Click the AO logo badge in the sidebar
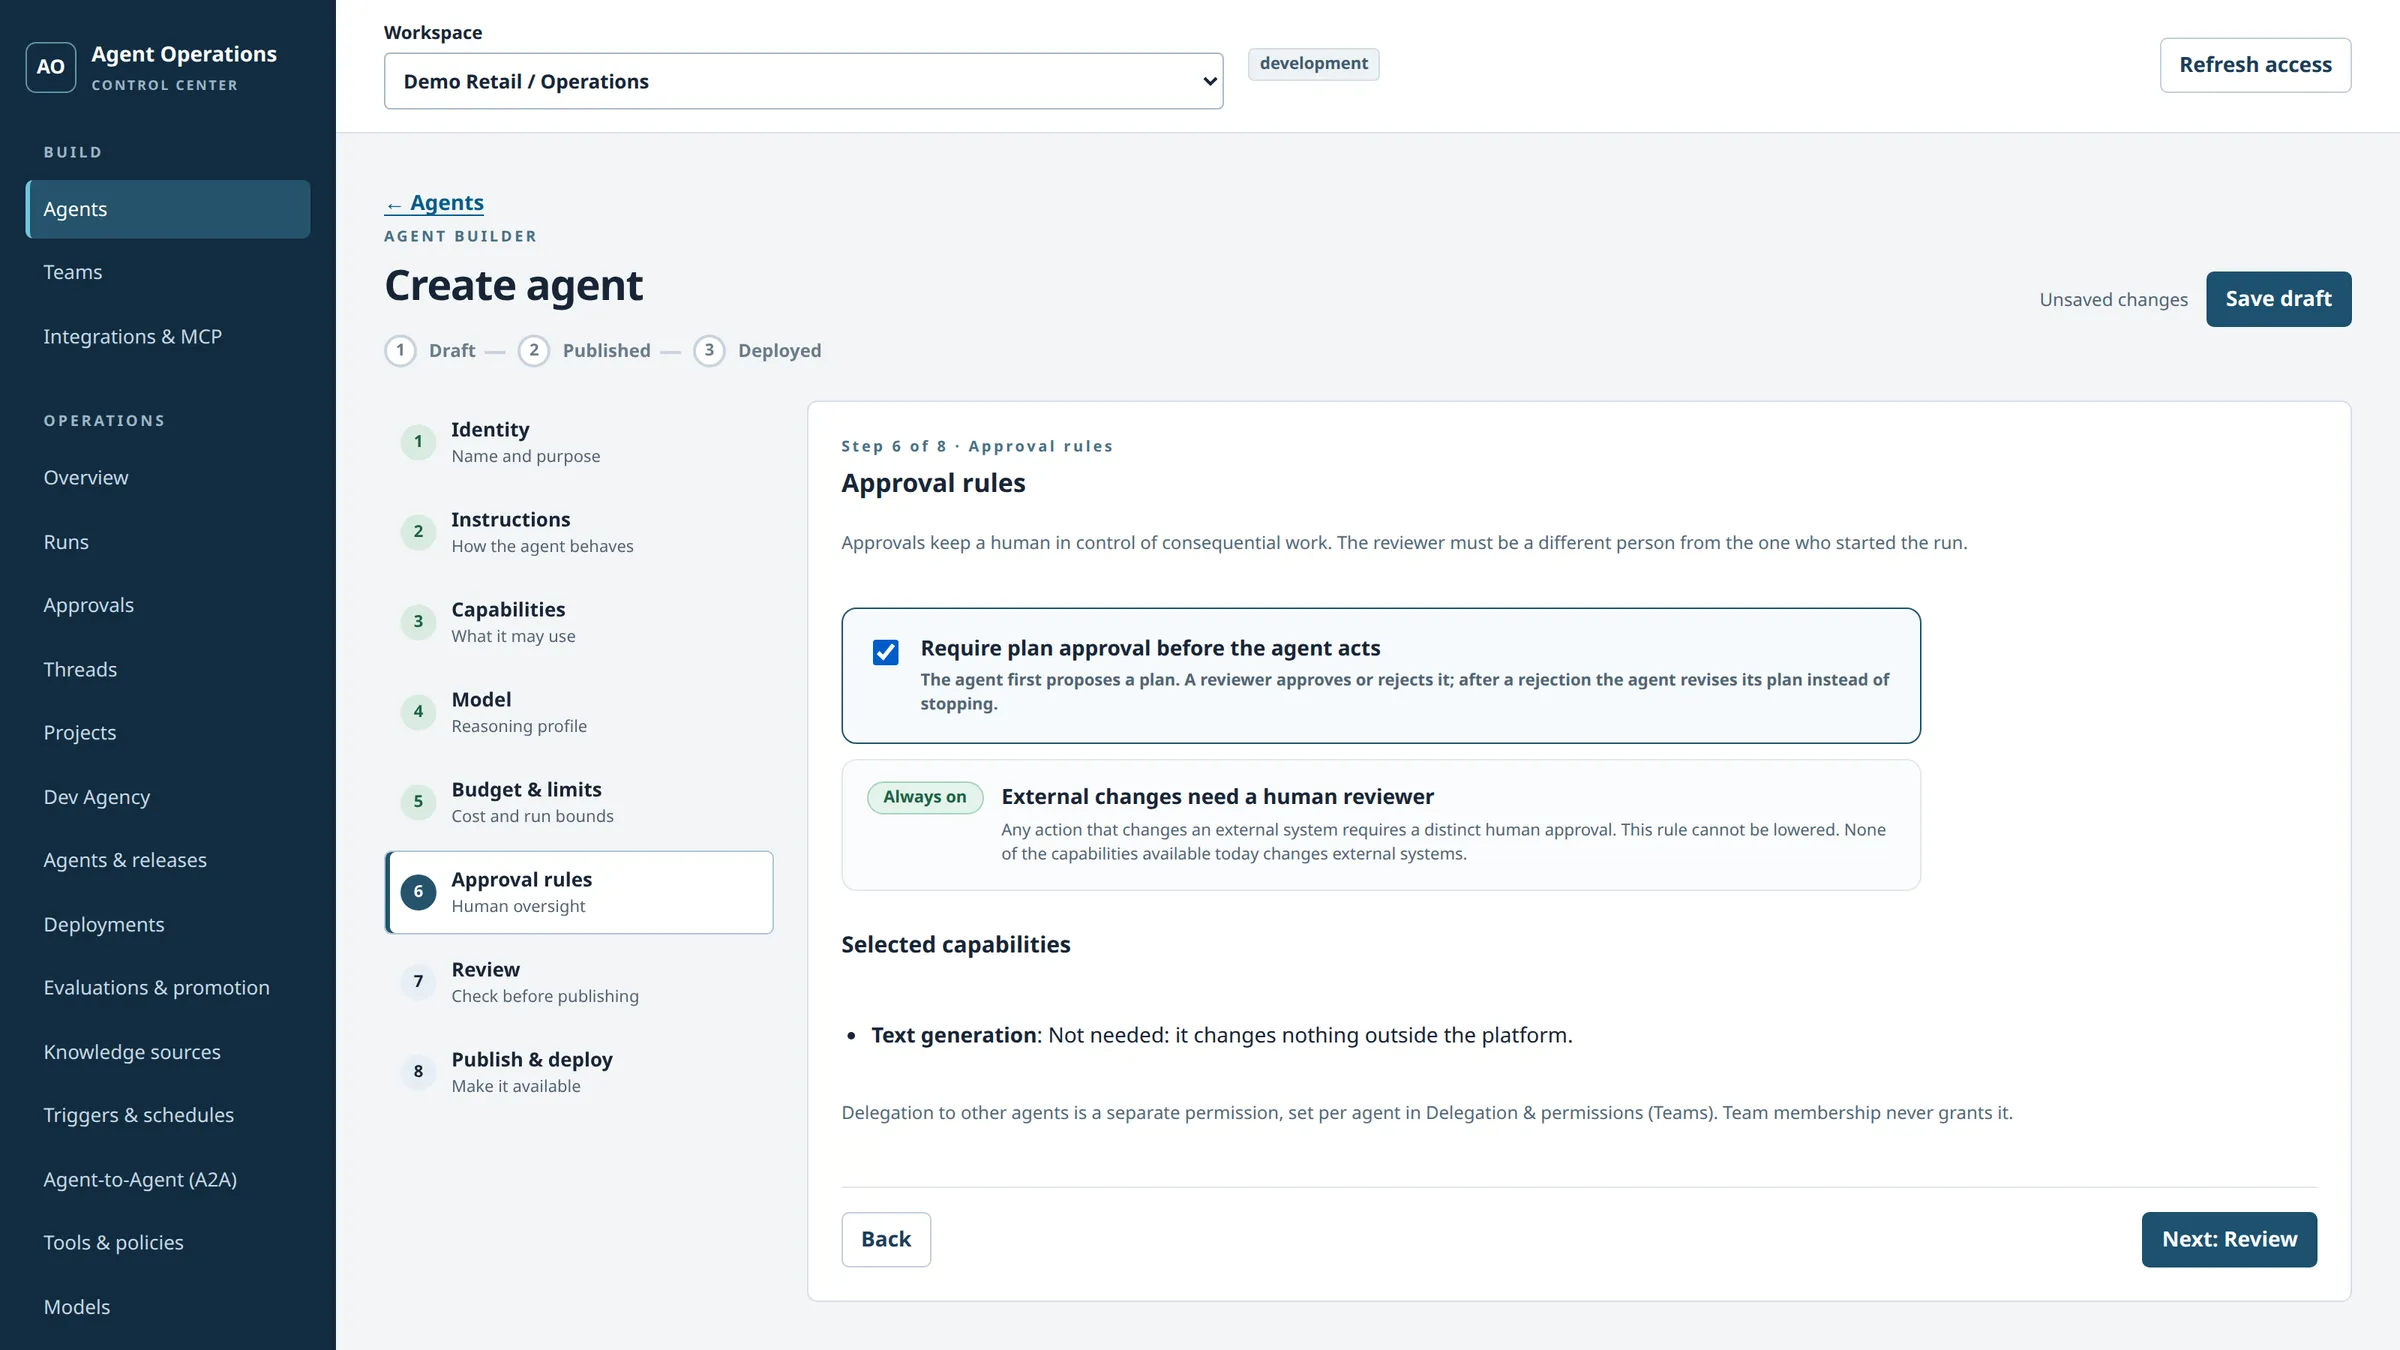The height and width of the screenshot is (1350, 2400). pyautogui.click(x=50, y=67)
